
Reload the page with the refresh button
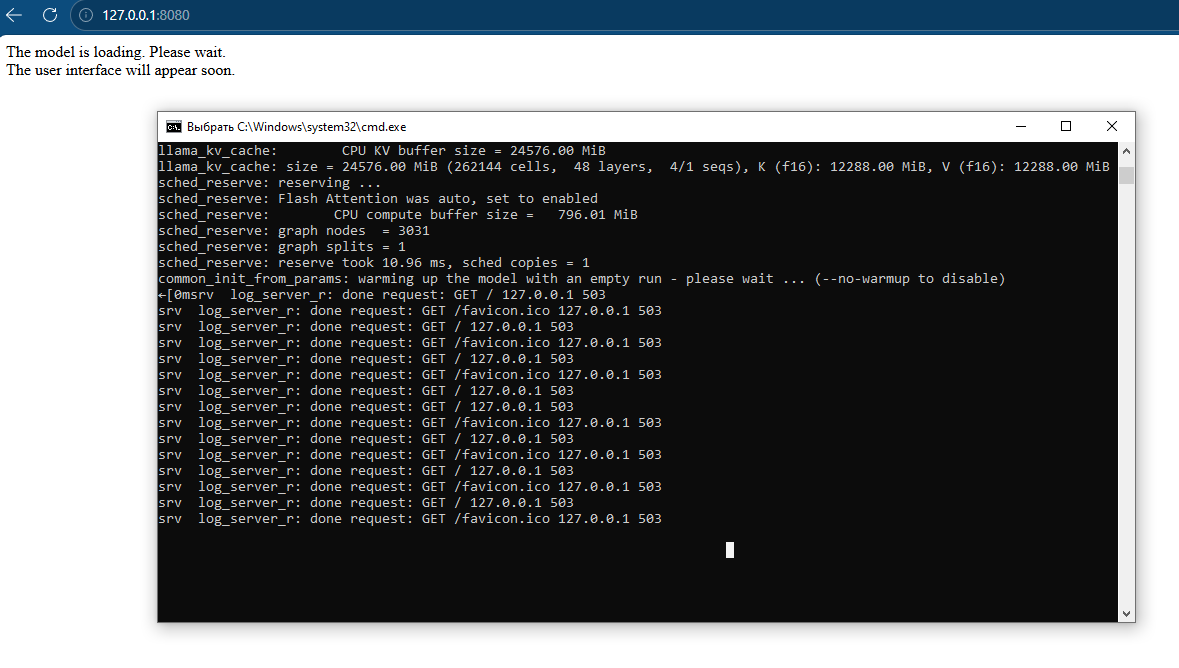(49, 15)
